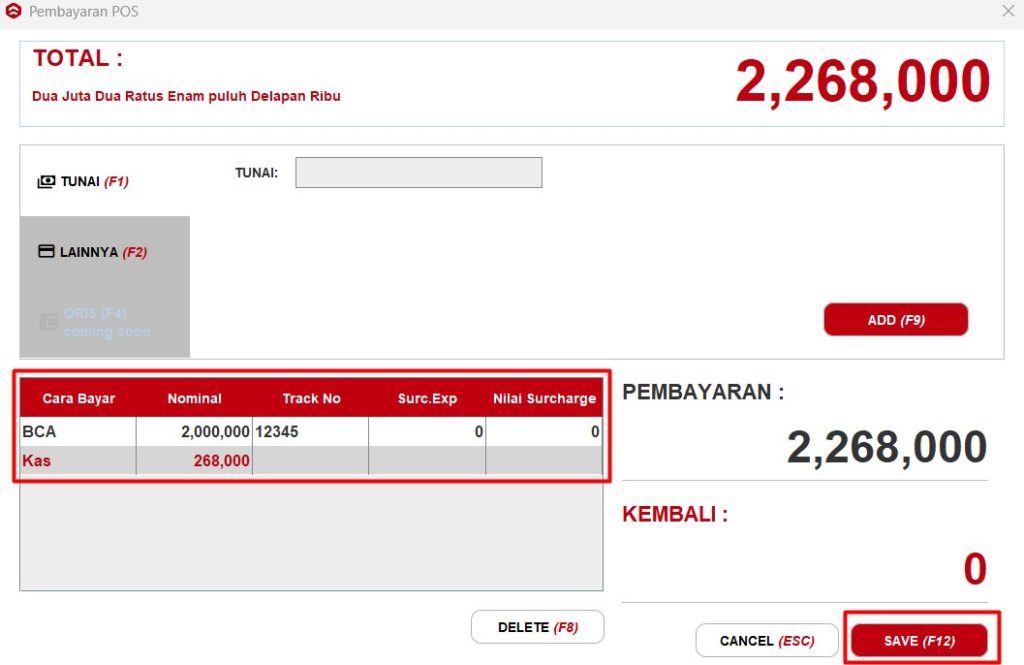The width and height of the screenshot is (1024, 665).
Task: Click the cash icon beside TUNAI
Action: [x=46, y=182]
